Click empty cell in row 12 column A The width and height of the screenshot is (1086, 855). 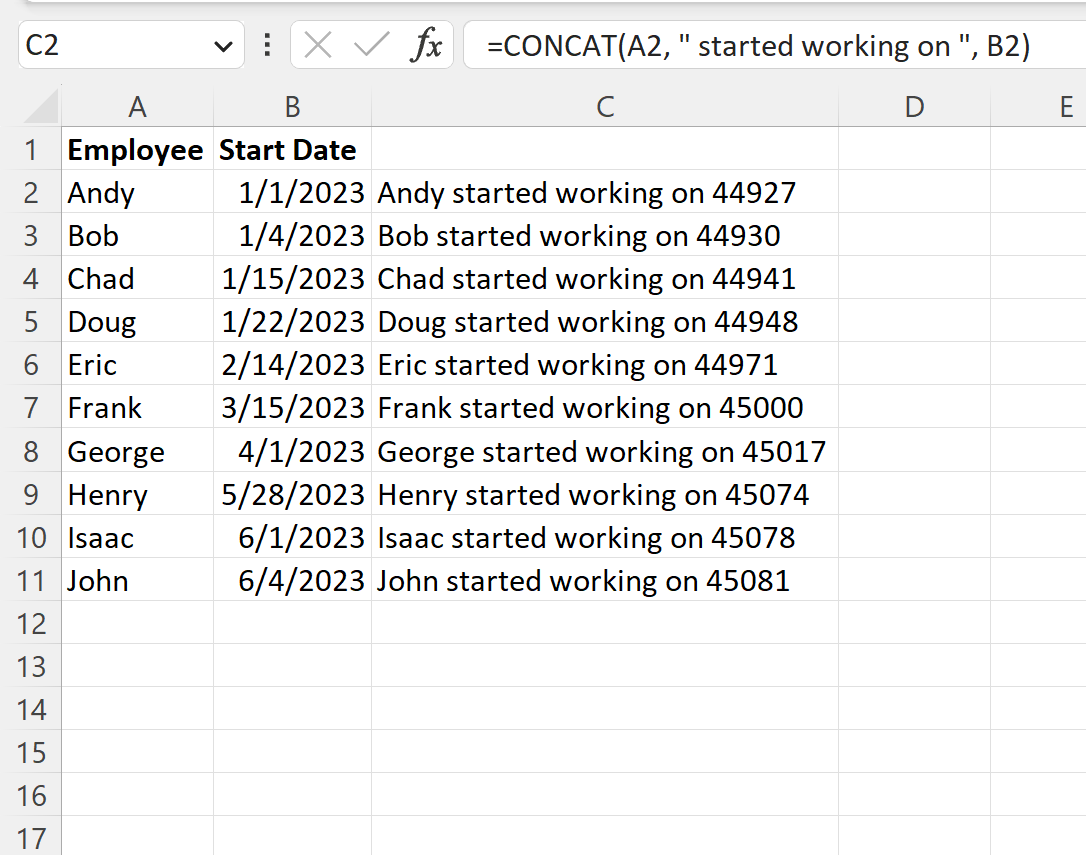(137, 623)
